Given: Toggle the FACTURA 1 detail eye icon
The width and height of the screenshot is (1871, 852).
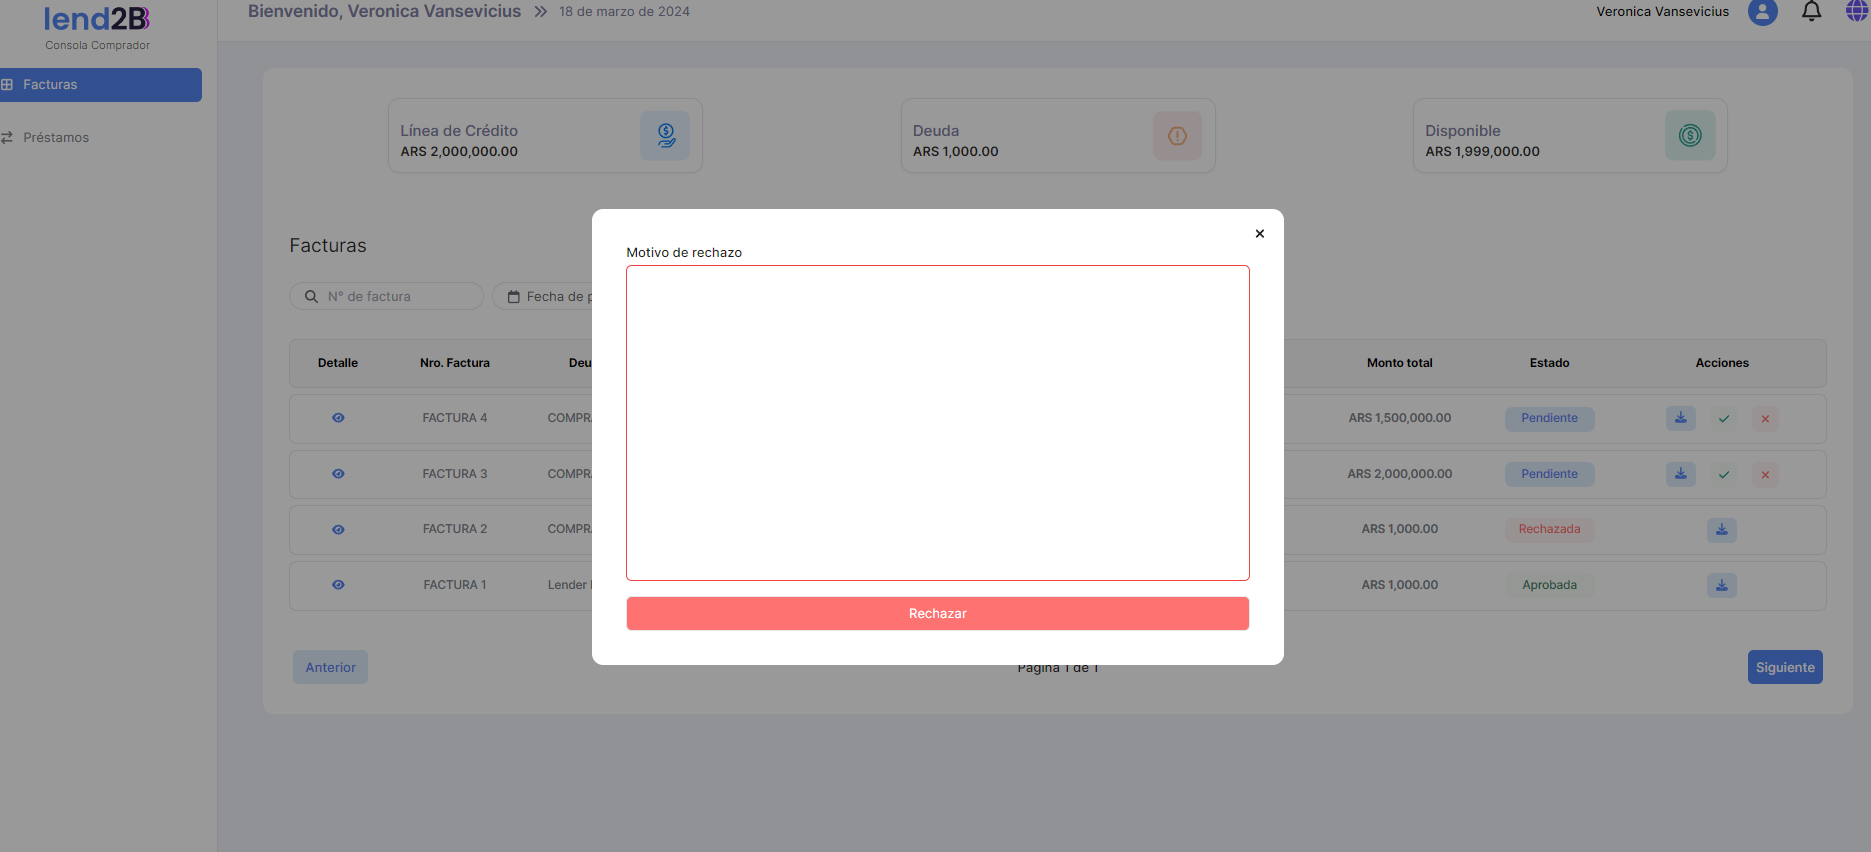Looking at the screenshot, I should coord(338,585).
